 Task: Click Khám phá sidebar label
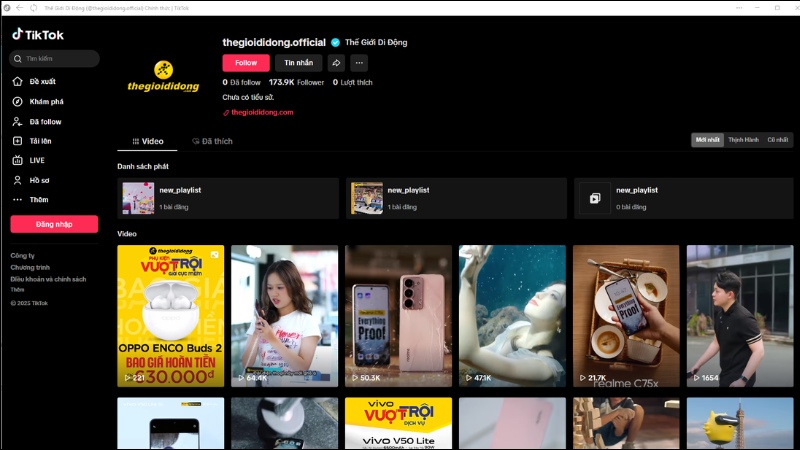click(46, 102)
